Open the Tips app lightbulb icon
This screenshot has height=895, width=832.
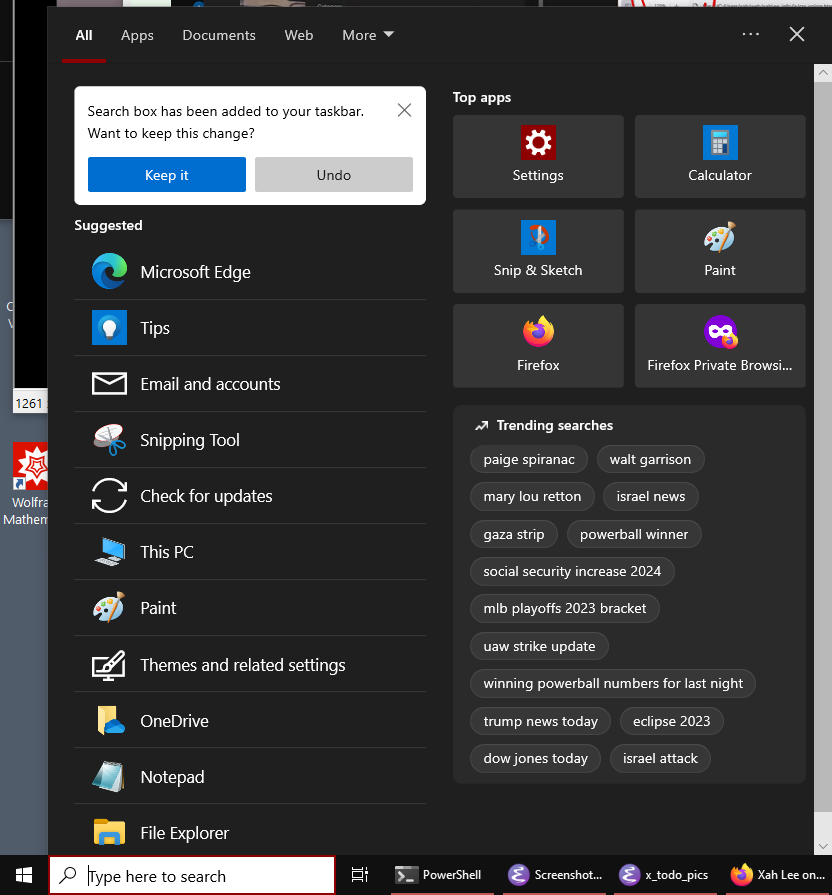[x=109, y=328]
